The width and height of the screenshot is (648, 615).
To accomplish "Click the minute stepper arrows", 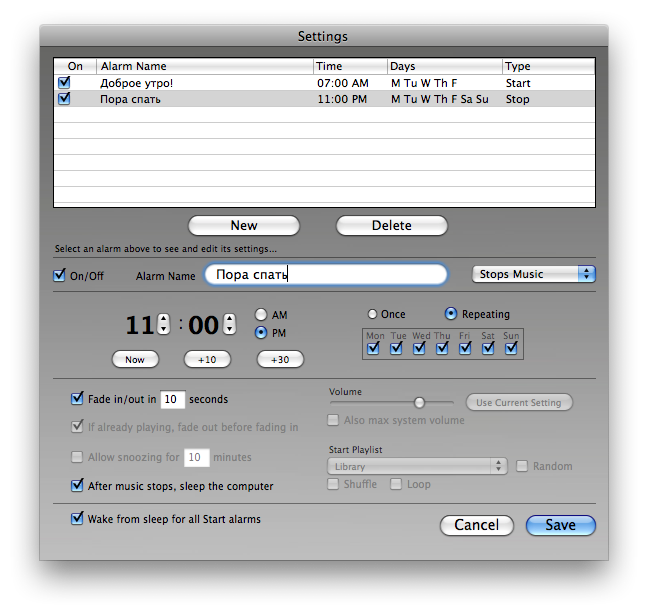I will 229,325.
